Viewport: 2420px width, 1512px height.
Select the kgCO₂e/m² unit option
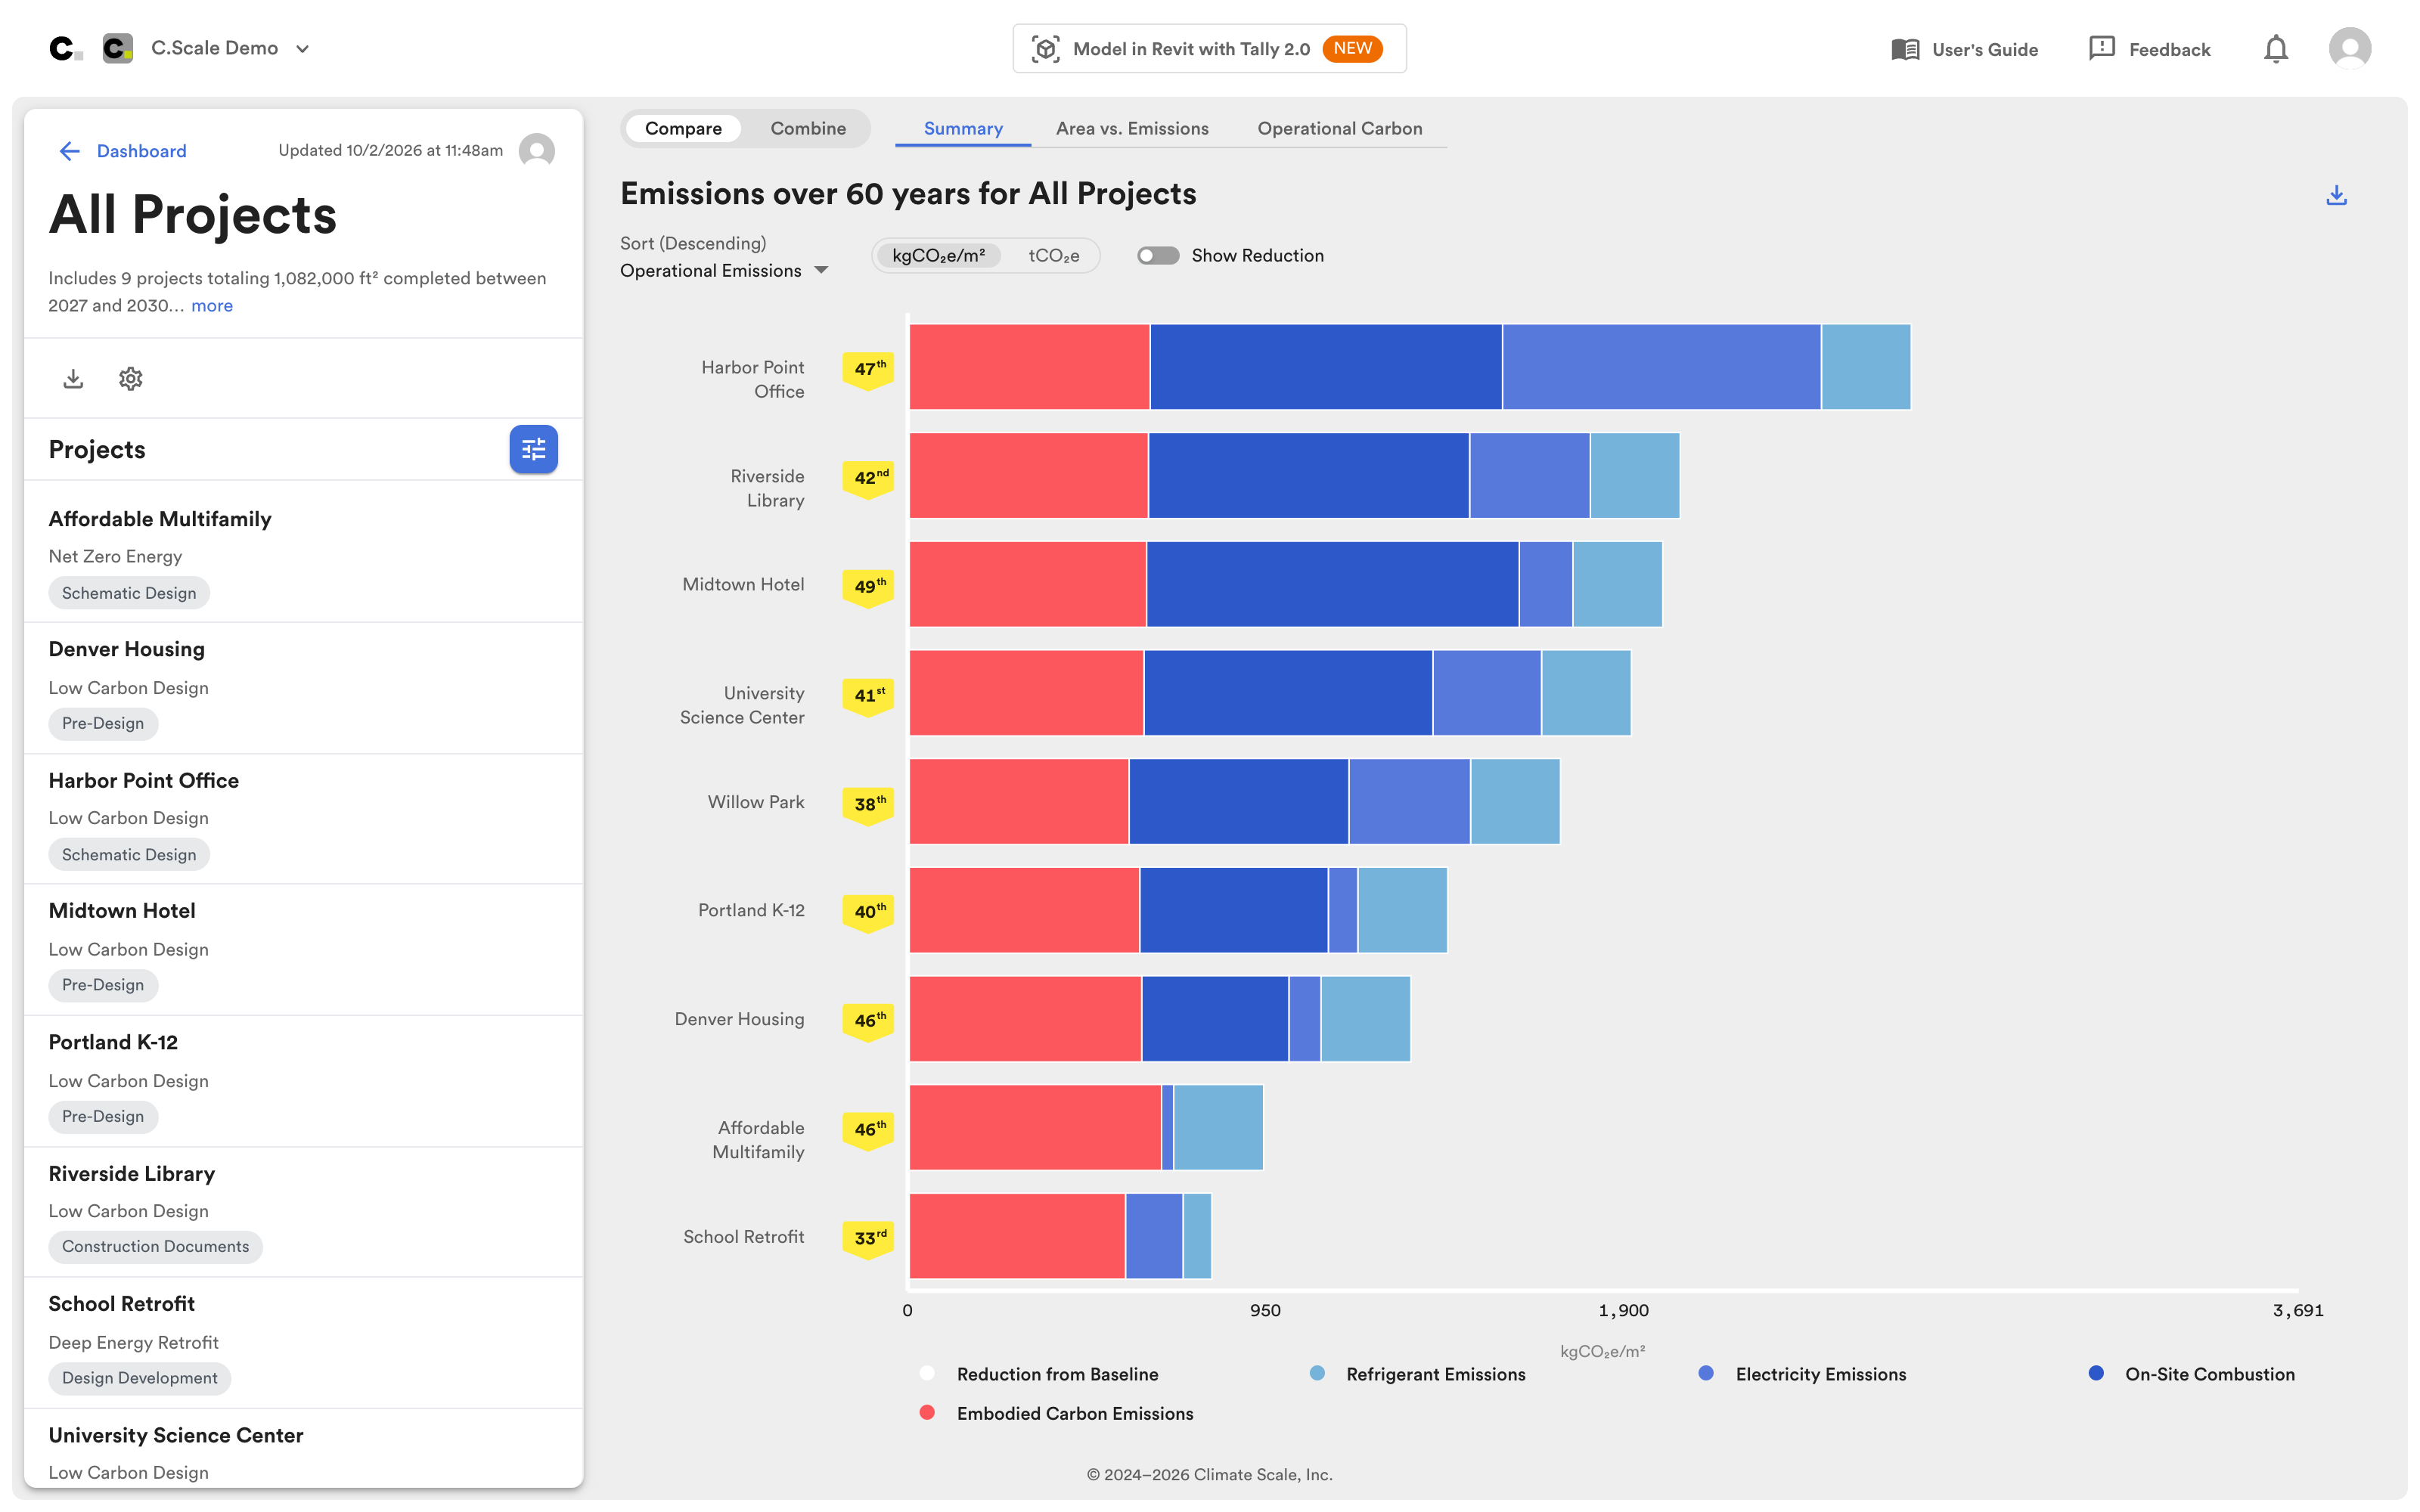[938, 256]
